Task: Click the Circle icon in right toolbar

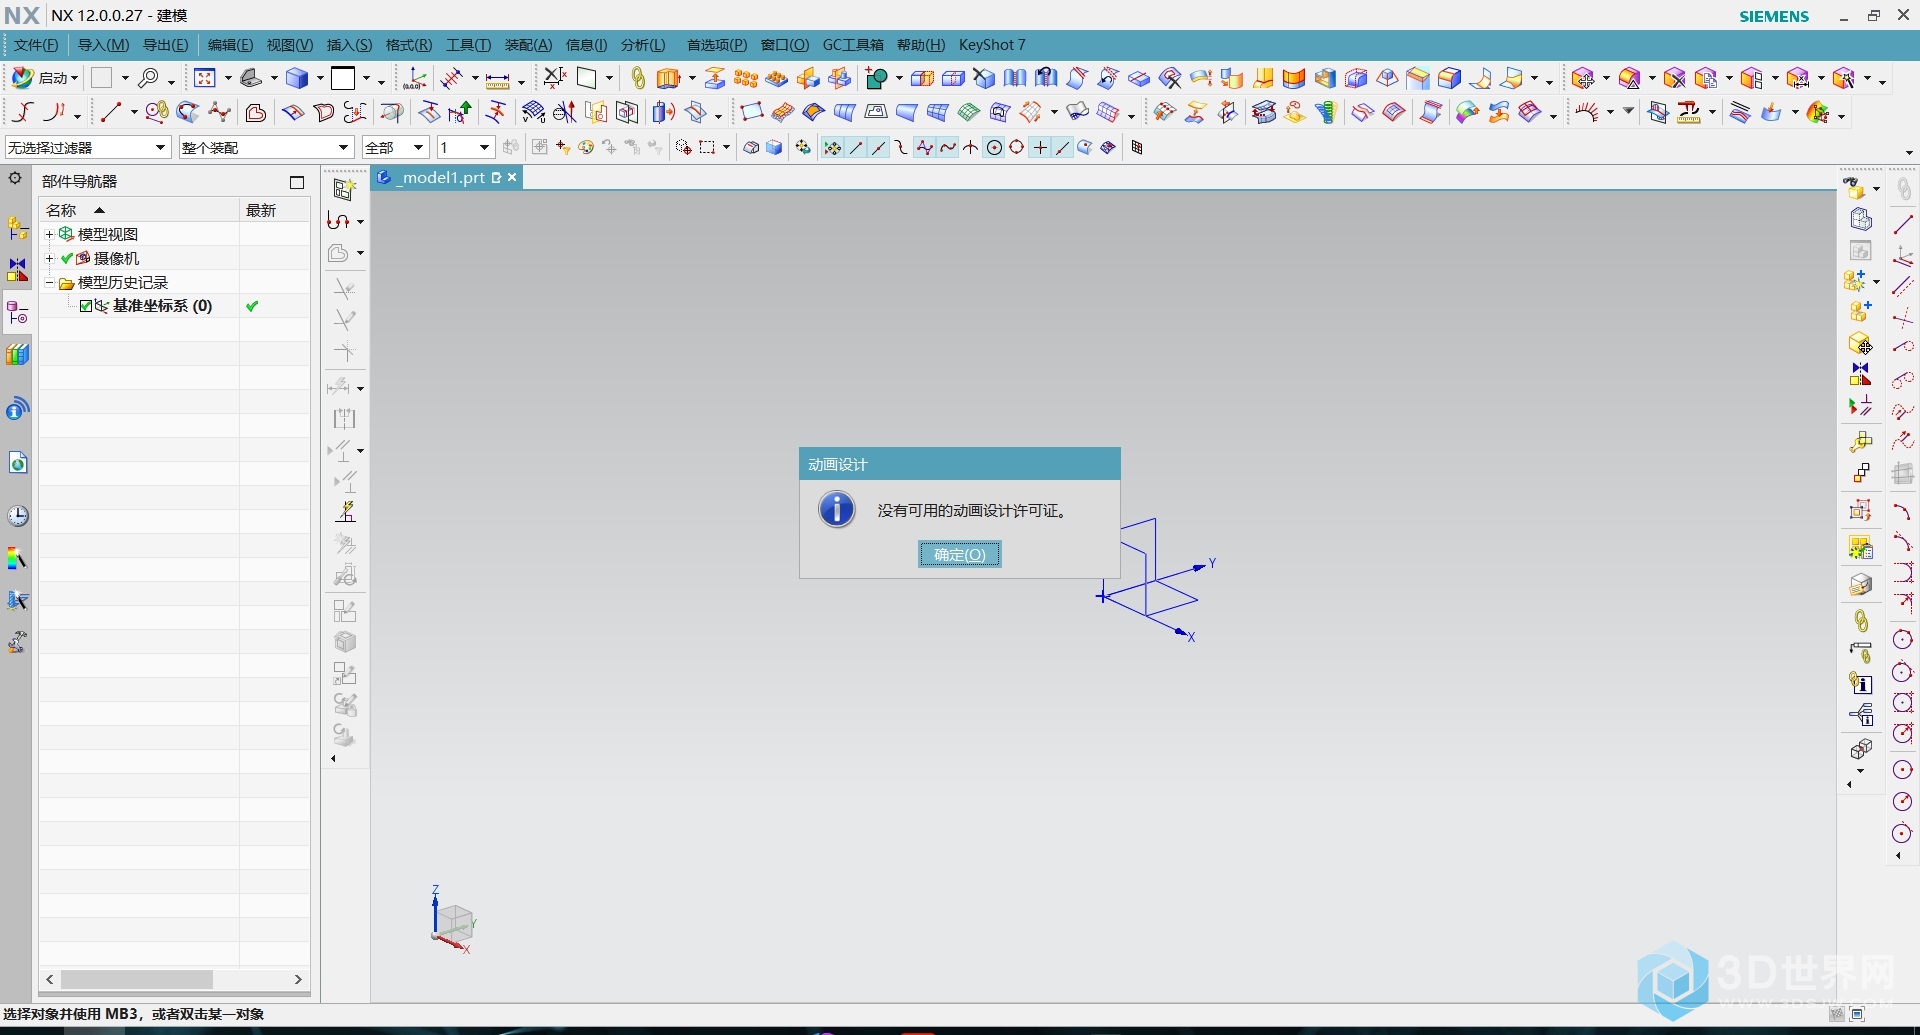Action: click(1902, 640)
